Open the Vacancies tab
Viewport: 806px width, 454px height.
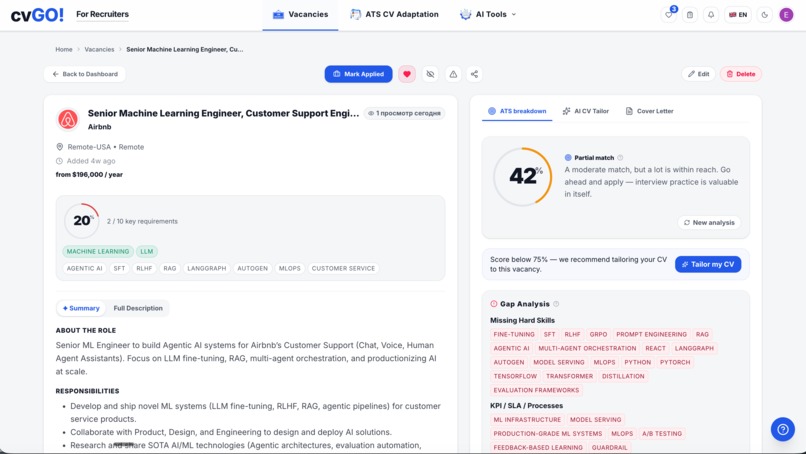tap(300, 14)
